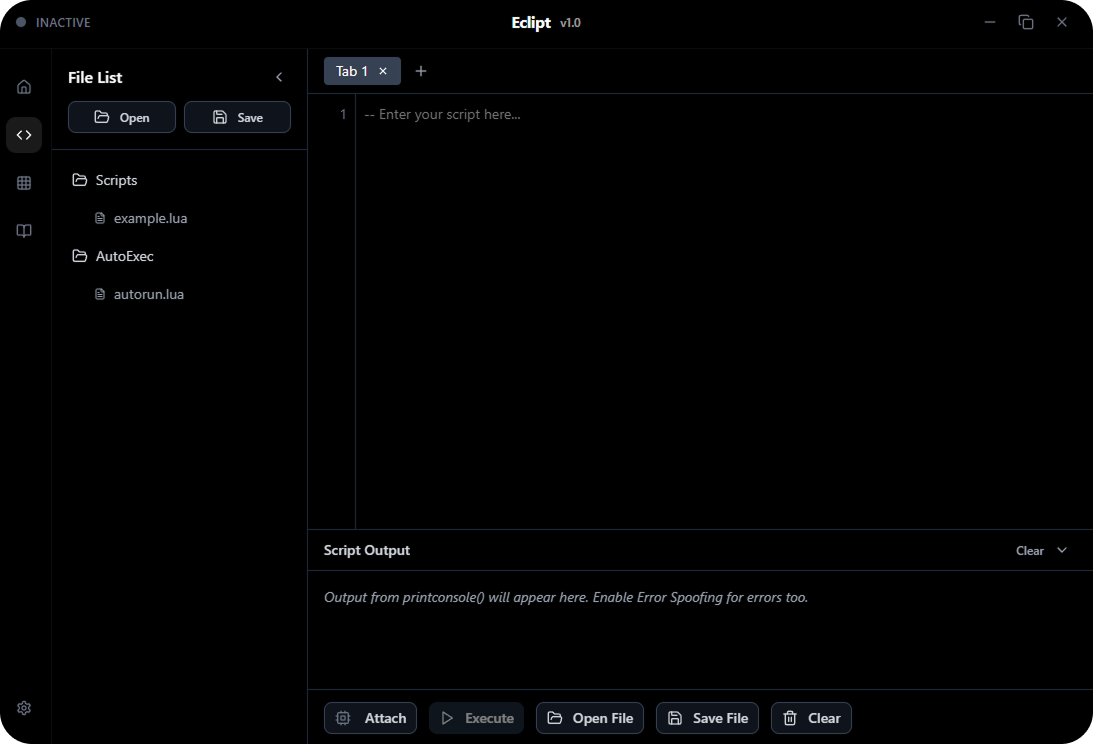Close the Eclipt window

coord(1062,22)
